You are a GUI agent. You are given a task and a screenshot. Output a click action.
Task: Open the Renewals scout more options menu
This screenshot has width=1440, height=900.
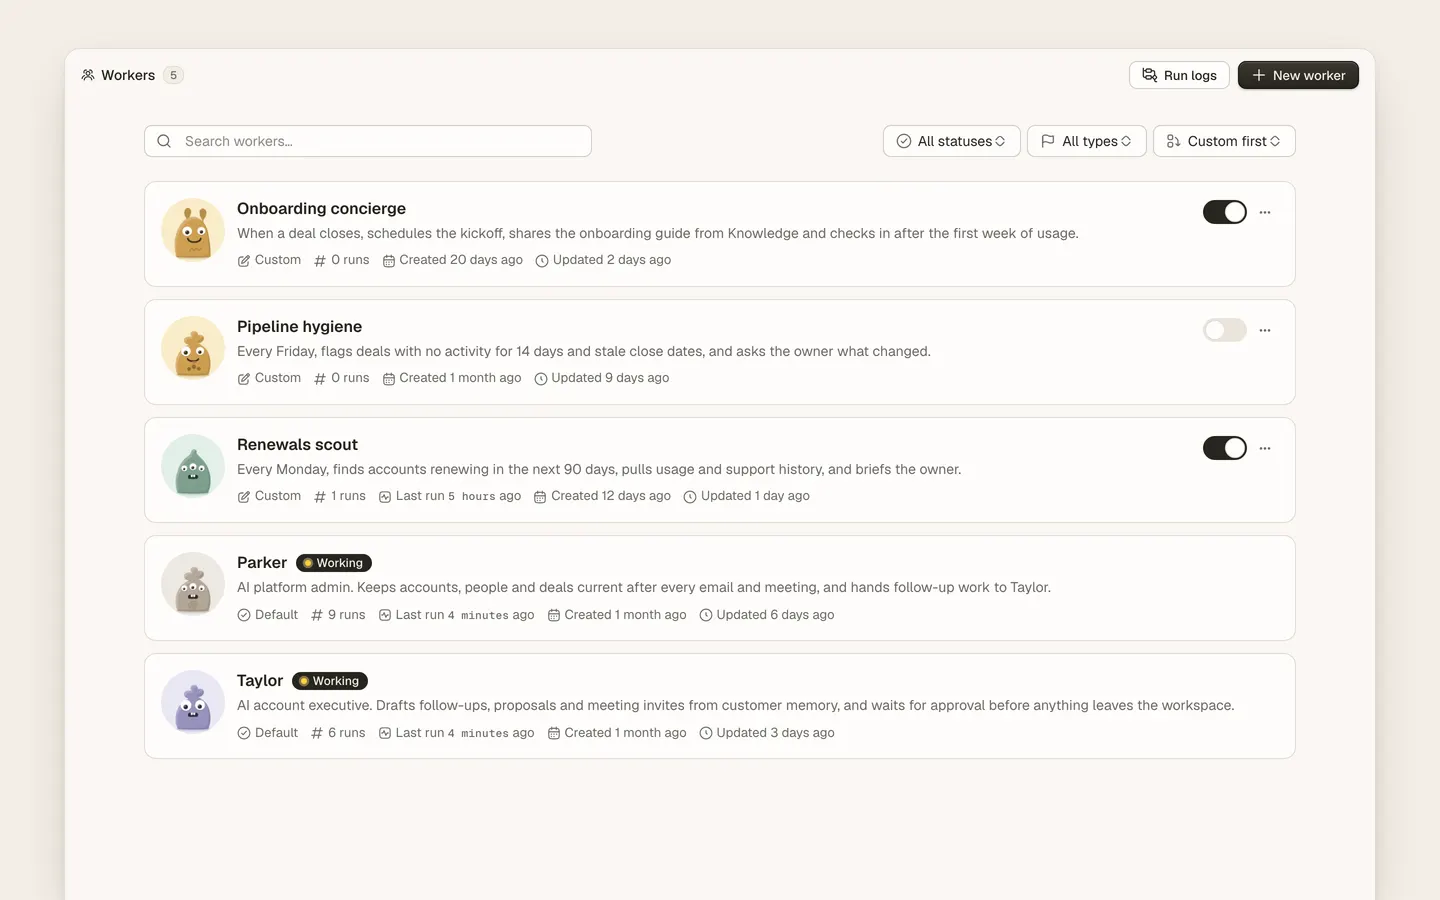coord(1265,448)
